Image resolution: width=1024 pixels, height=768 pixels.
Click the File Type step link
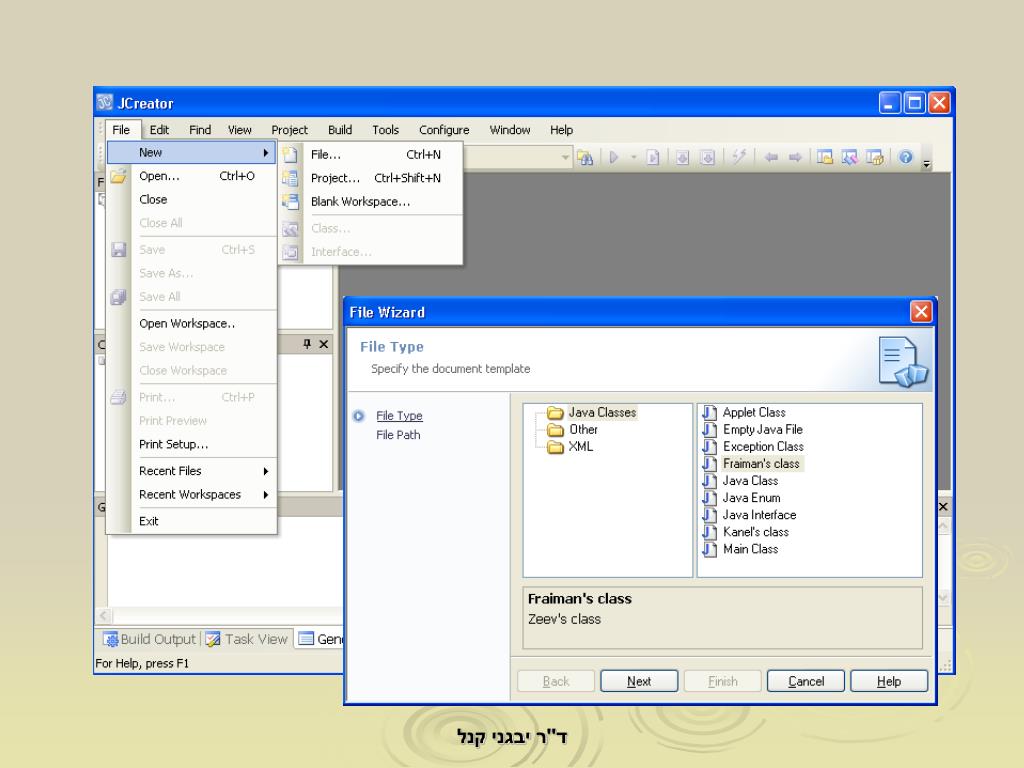399,416
